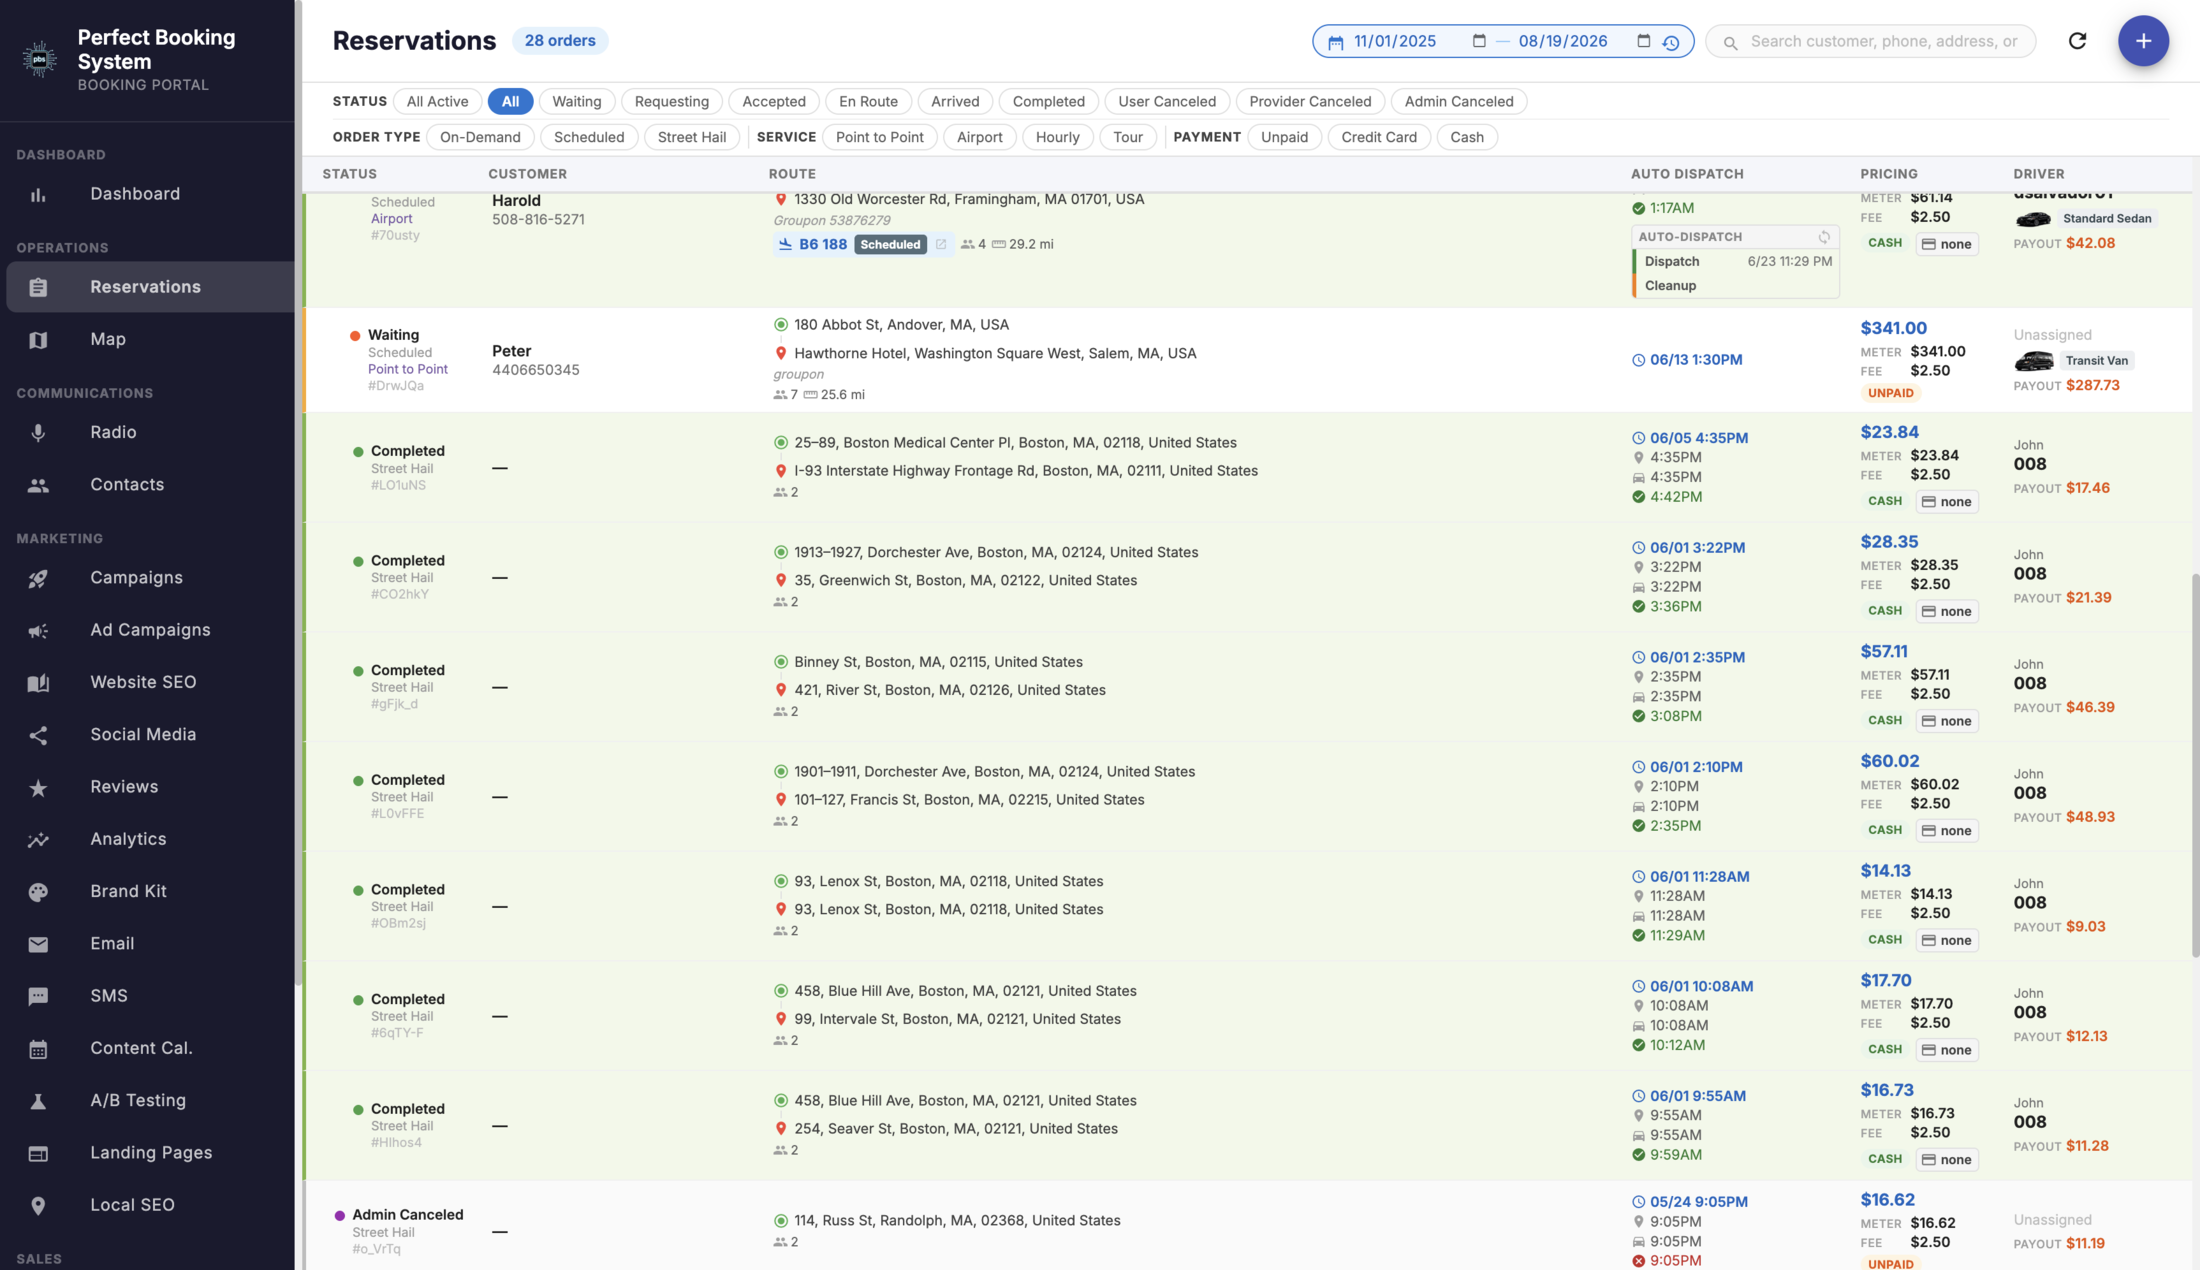Screen dimensions: 2200x1270
Task: Filter order type by On-Demand
Action: [x=480, y=137]
